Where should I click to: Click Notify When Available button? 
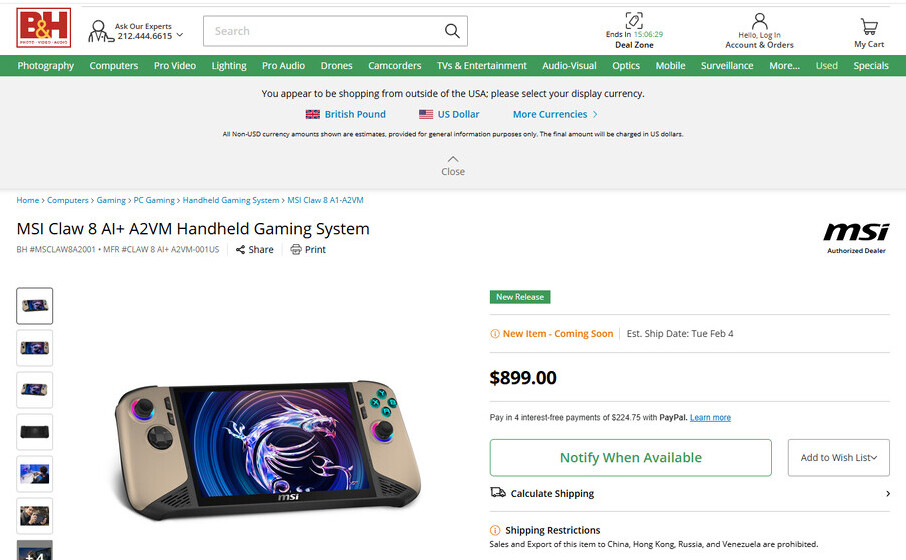pos(630,458)
